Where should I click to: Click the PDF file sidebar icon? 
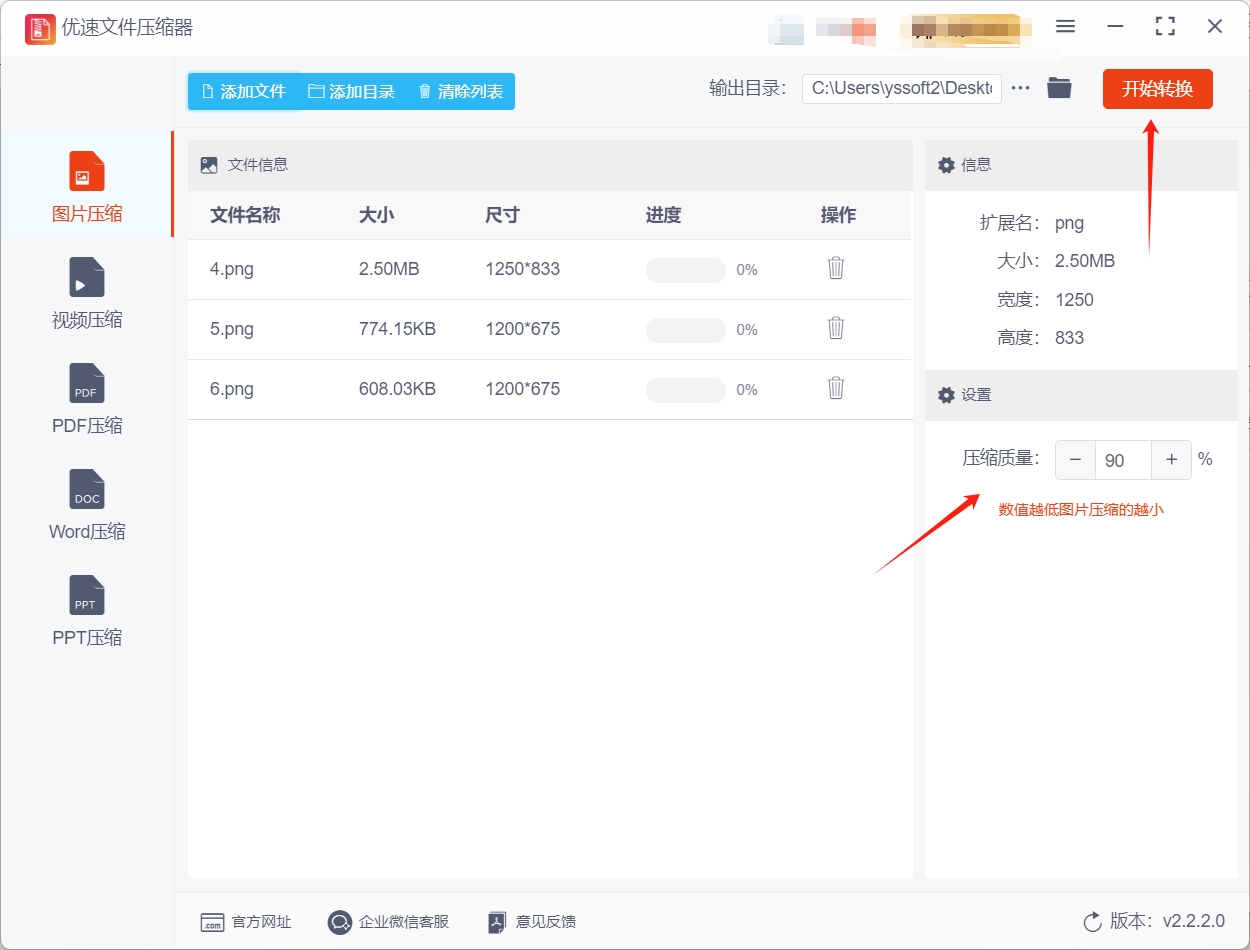click(86, 383)
